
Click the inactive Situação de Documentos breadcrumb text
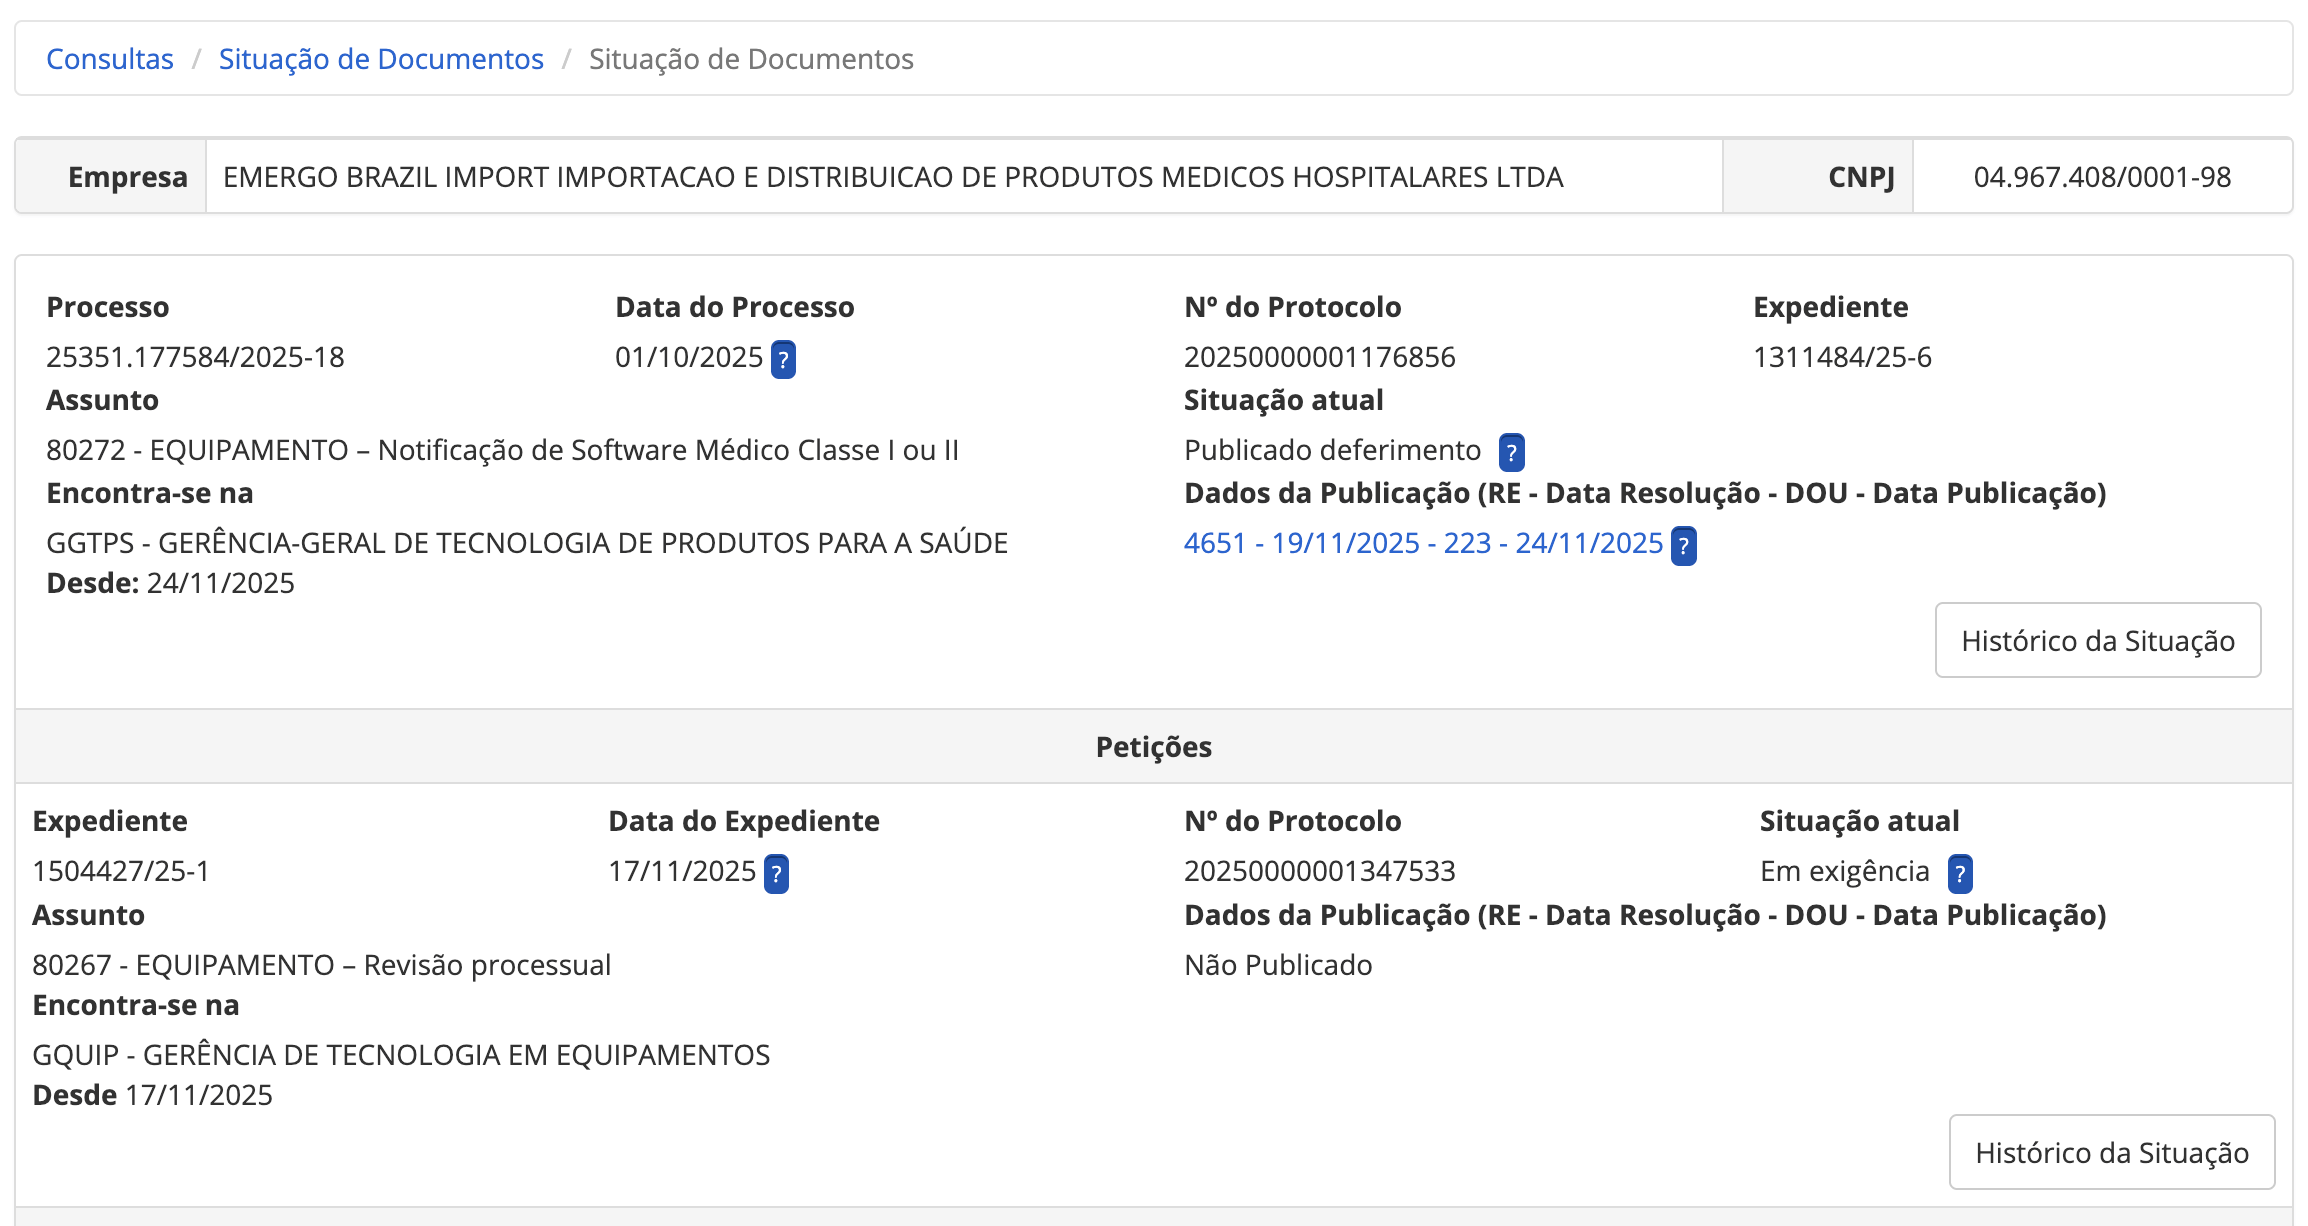click(x=751, y=59)
